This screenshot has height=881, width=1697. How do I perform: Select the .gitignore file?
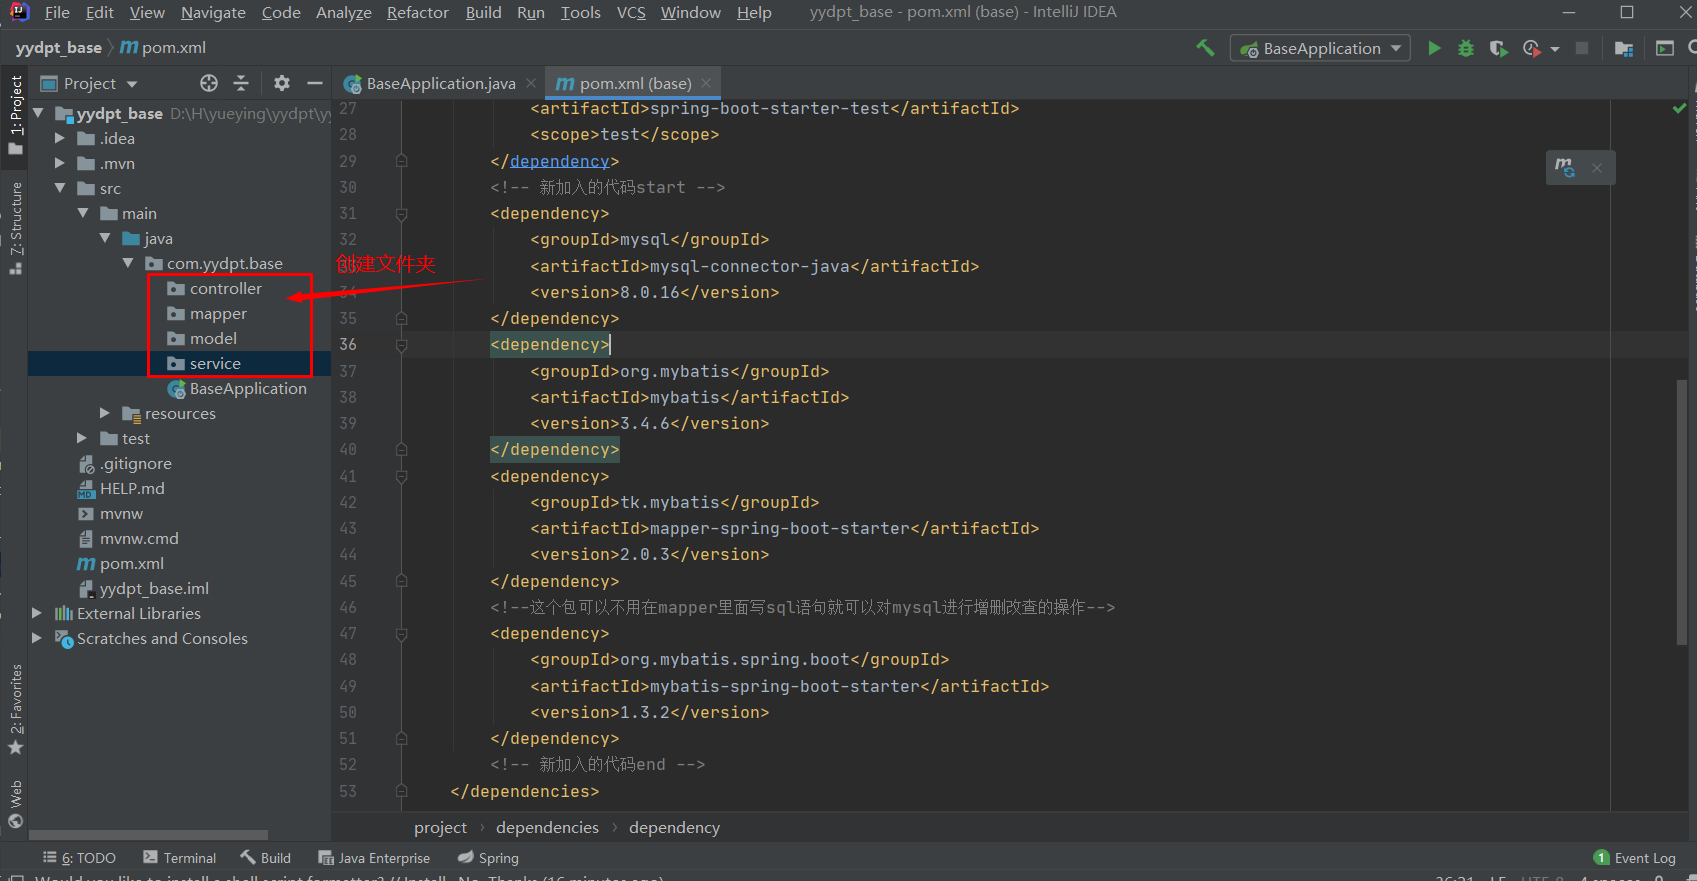[x=125, y=463]
